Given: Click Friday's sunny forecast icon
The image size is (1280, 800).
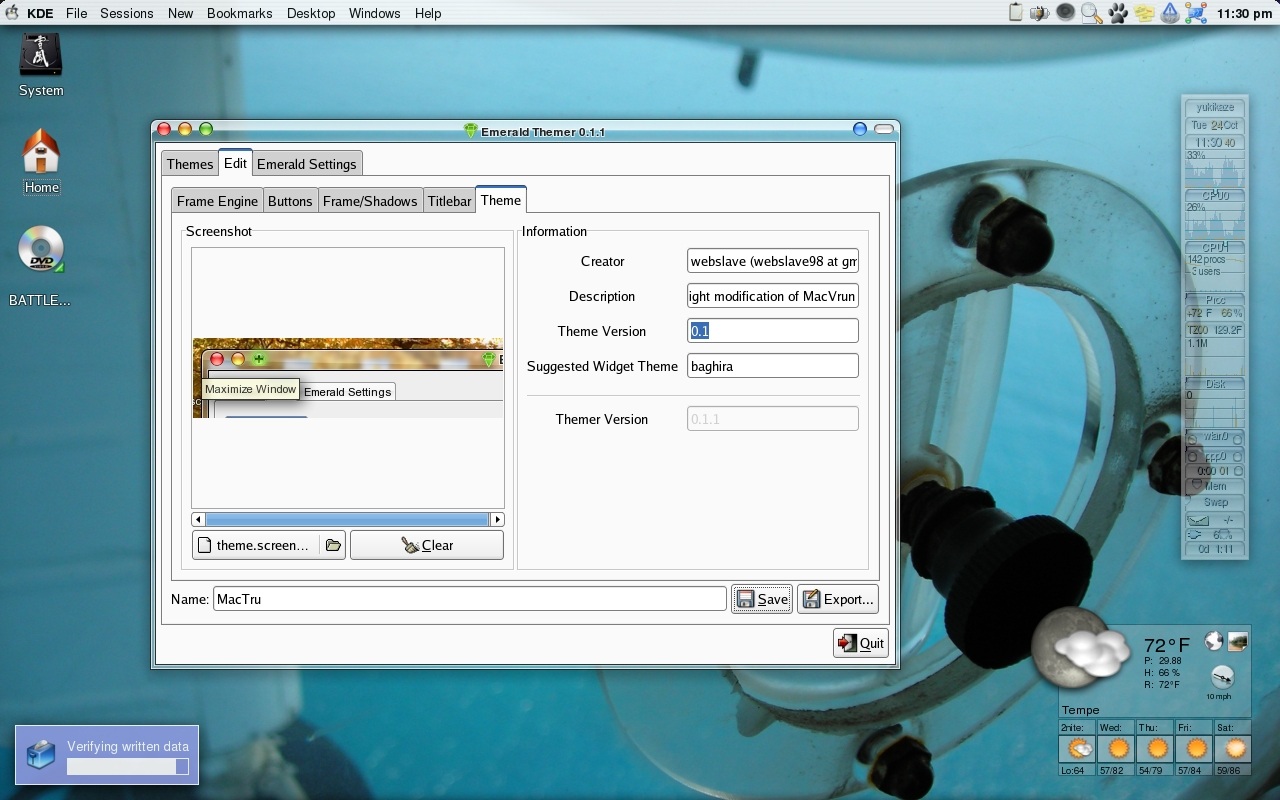Looking at the screenshot, I should point(1196,749).
